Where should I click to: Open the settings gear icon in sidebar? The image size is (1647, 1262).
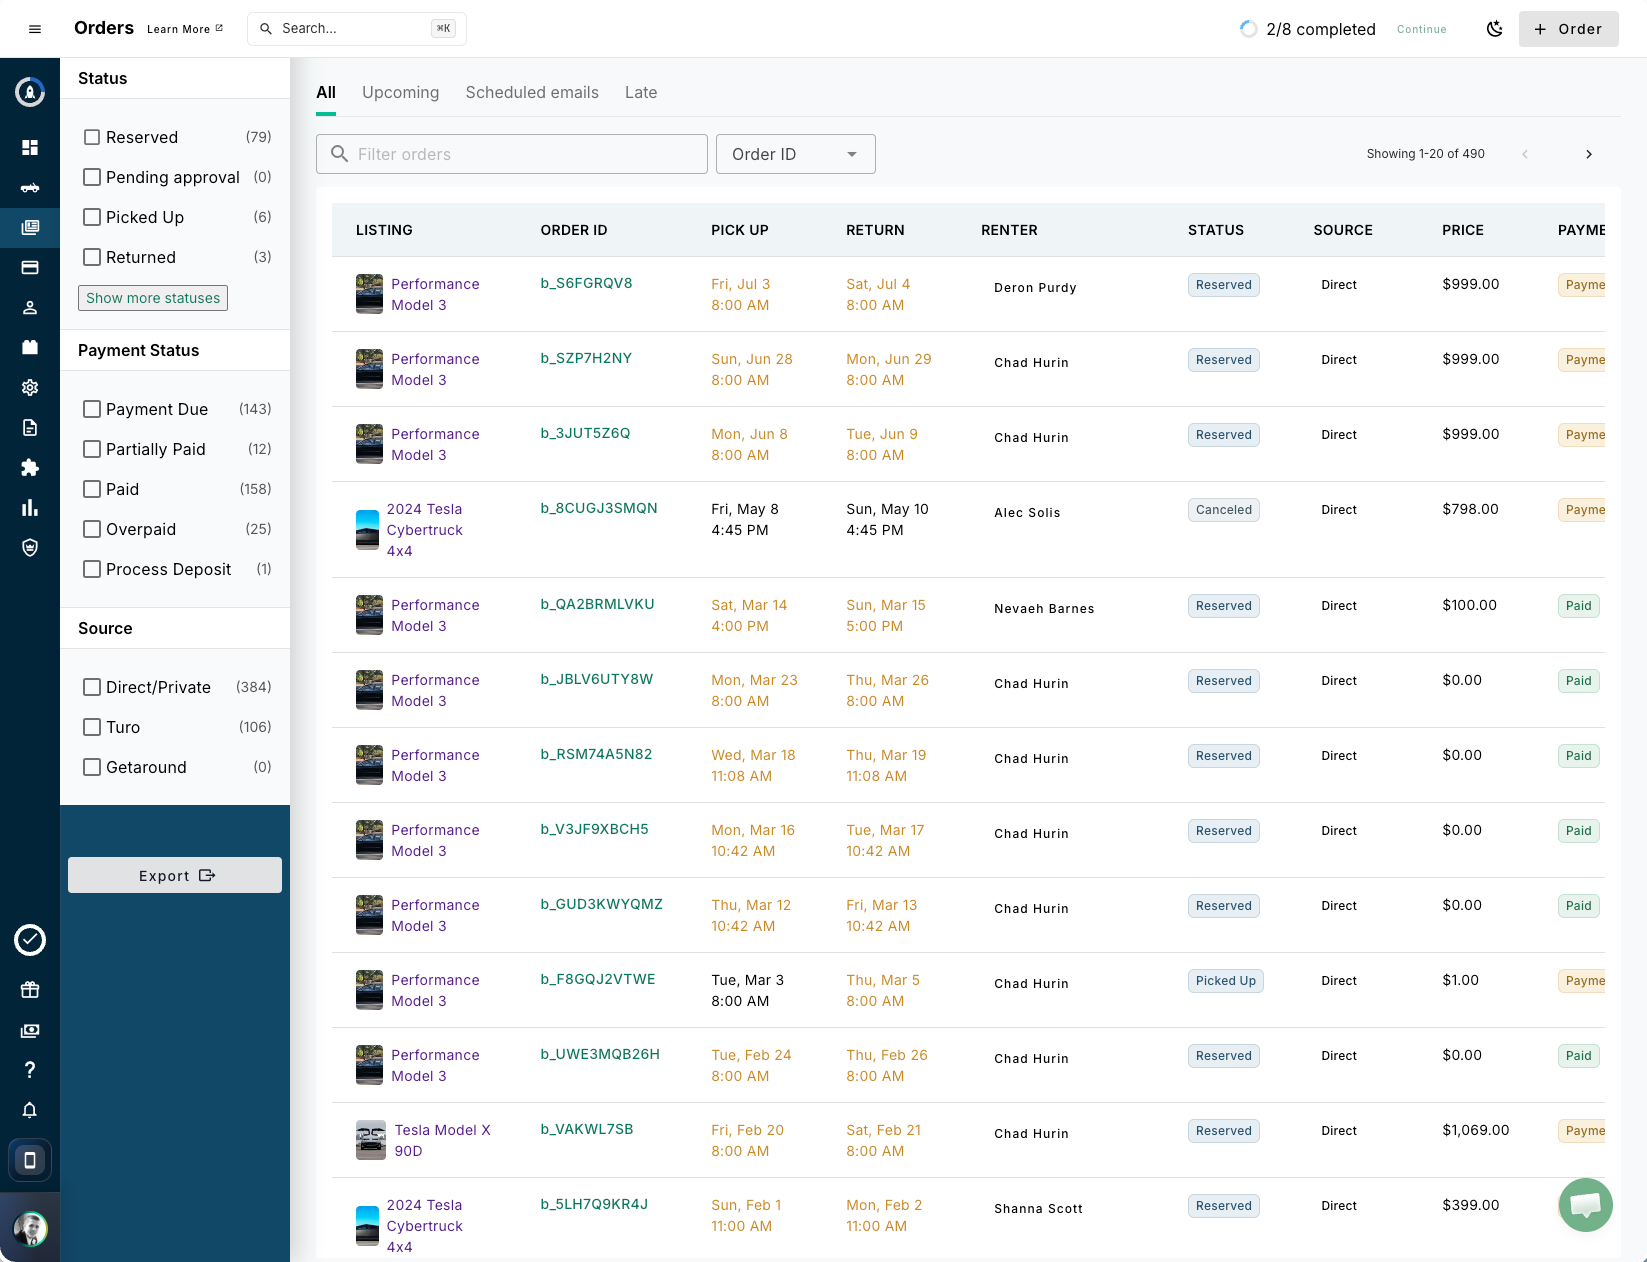tap(30, 387)
